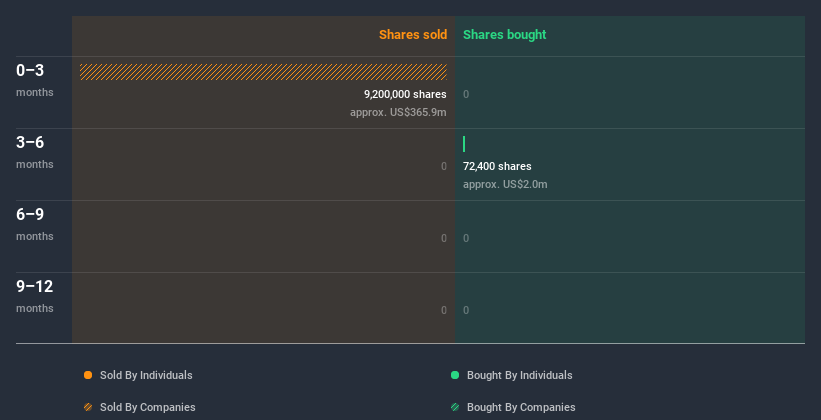This screenshot has width=821, height=420.
Task: Click the 9,200,000 shares value
Action: pyautogui.click(x=405, y=94)
